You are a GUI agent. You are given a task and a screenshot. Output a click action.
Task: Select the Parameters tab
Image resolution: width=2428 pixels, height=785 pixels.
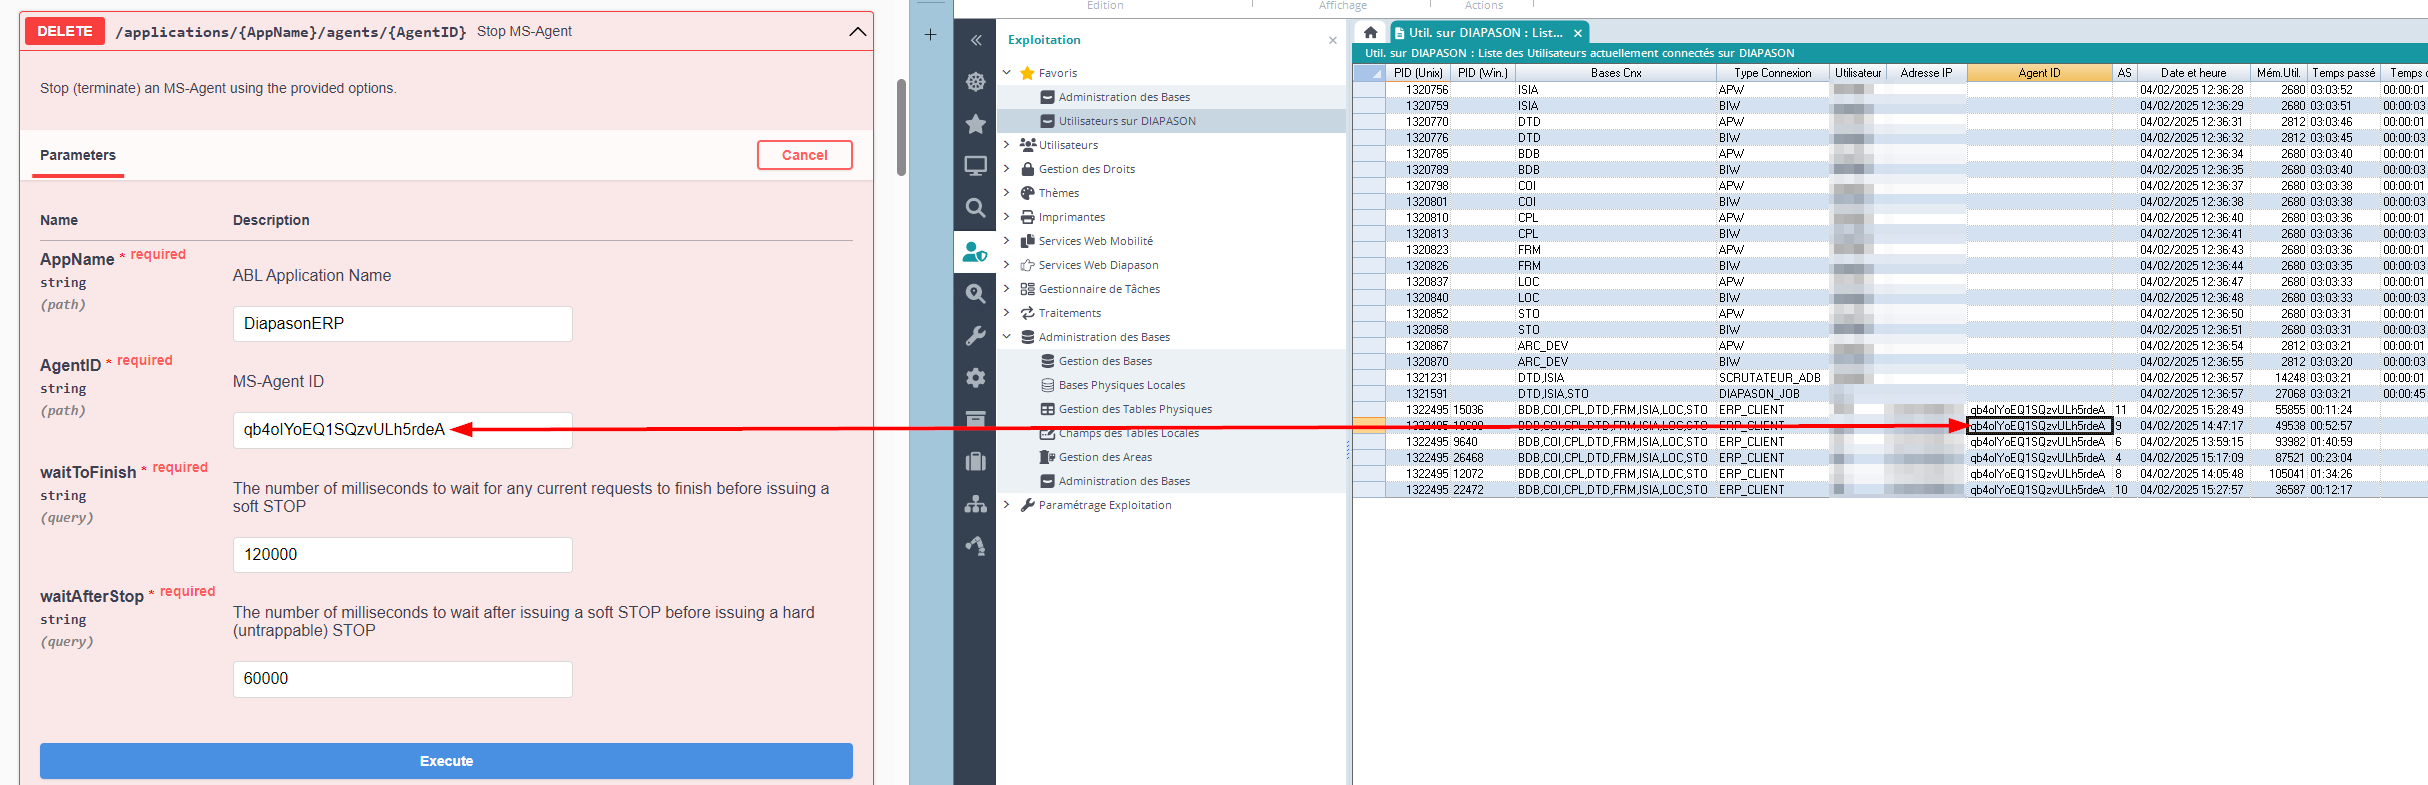click(78, 155)
